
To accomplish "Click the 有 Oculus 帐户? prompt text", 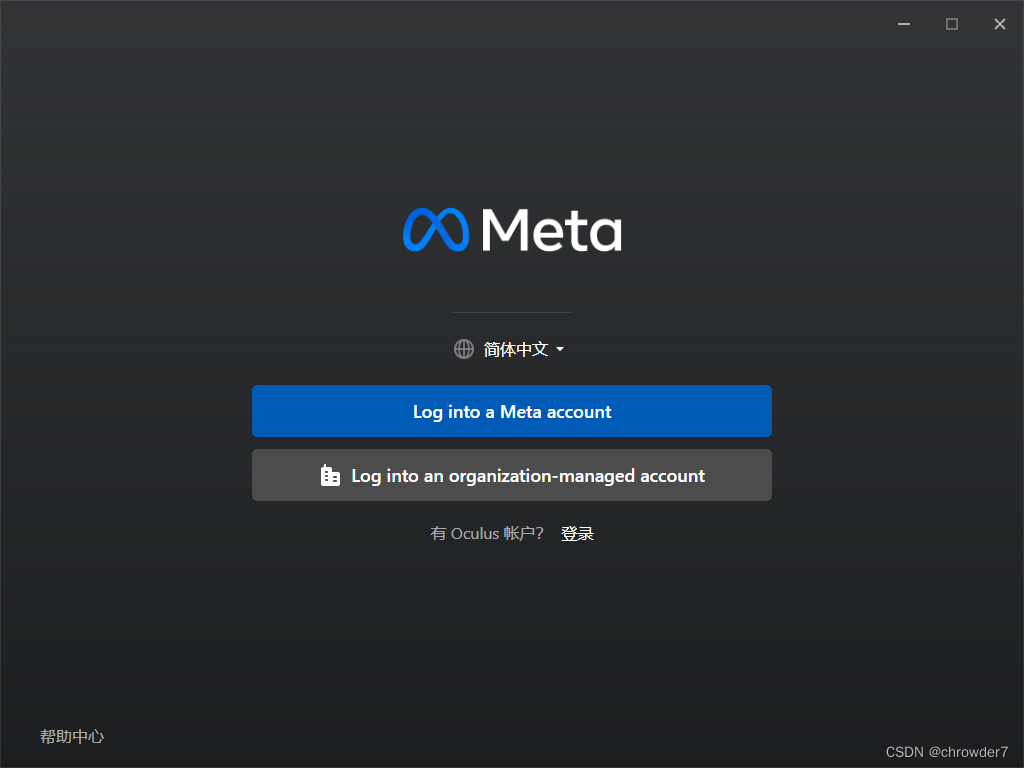I will pos(487,534).
